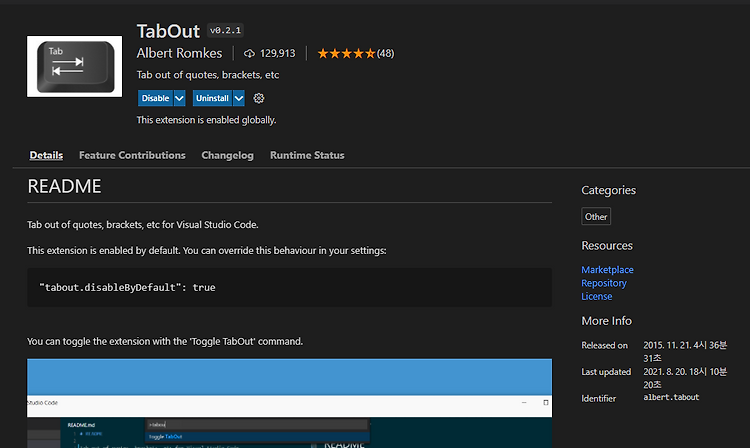Click the tabout.disableByDefault code block

point(289,287)
